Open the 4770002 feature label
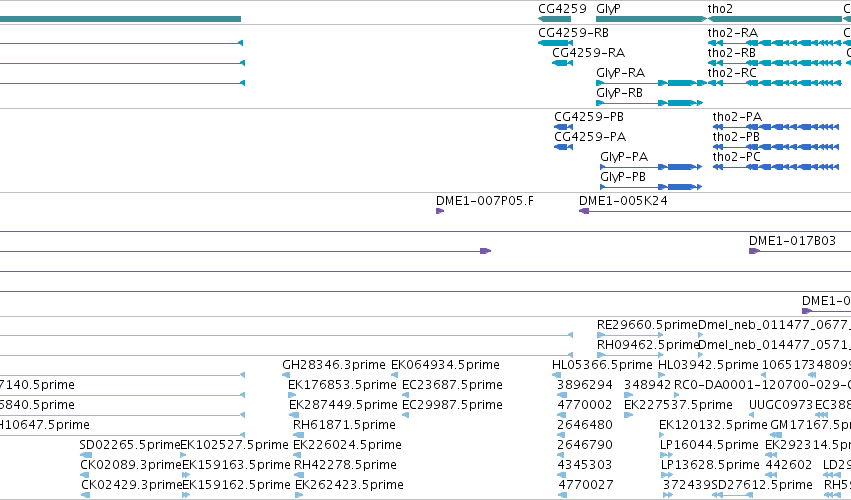Viewport: 851px width, 500px height. tap(585, 405)
